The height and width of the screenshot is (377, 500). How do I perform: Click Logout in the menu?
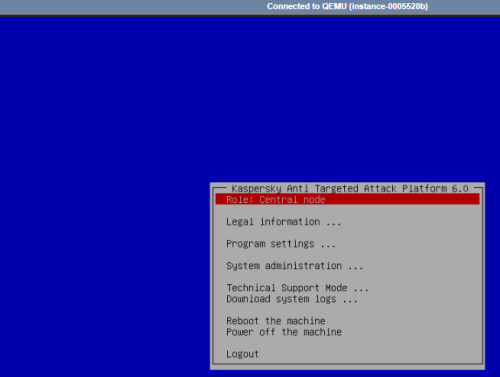(242, 354)
